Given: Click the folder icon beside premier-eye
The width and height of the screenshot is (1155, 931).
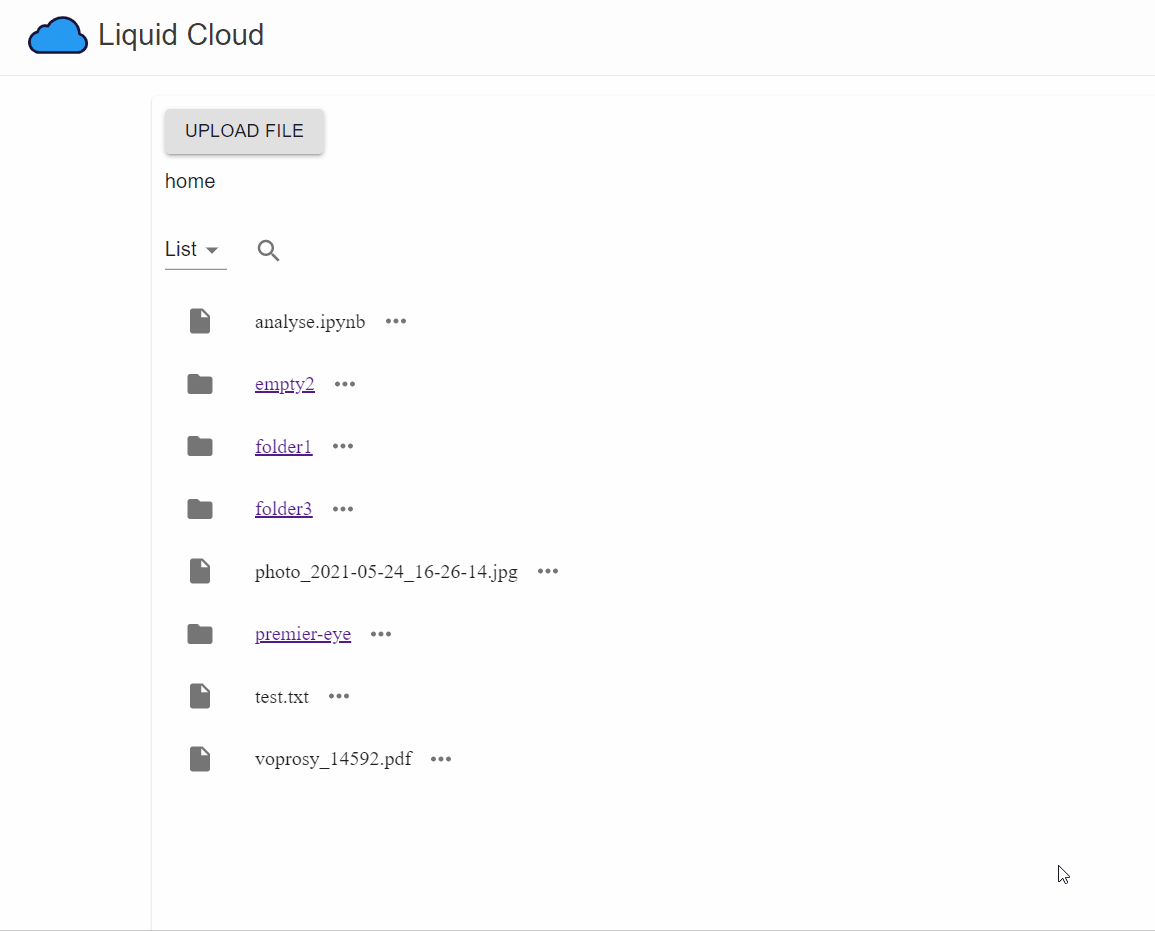Looking at the screenshot, I should 200,634.
